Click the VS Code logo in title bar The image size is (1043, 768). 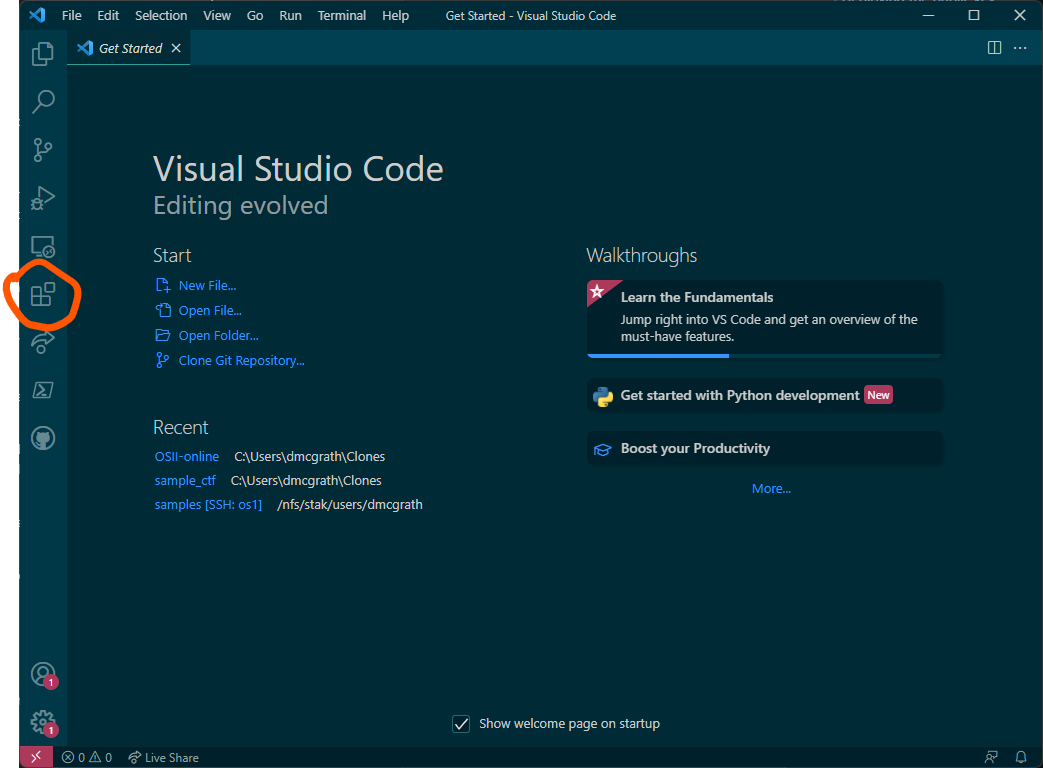click(37, 15)
